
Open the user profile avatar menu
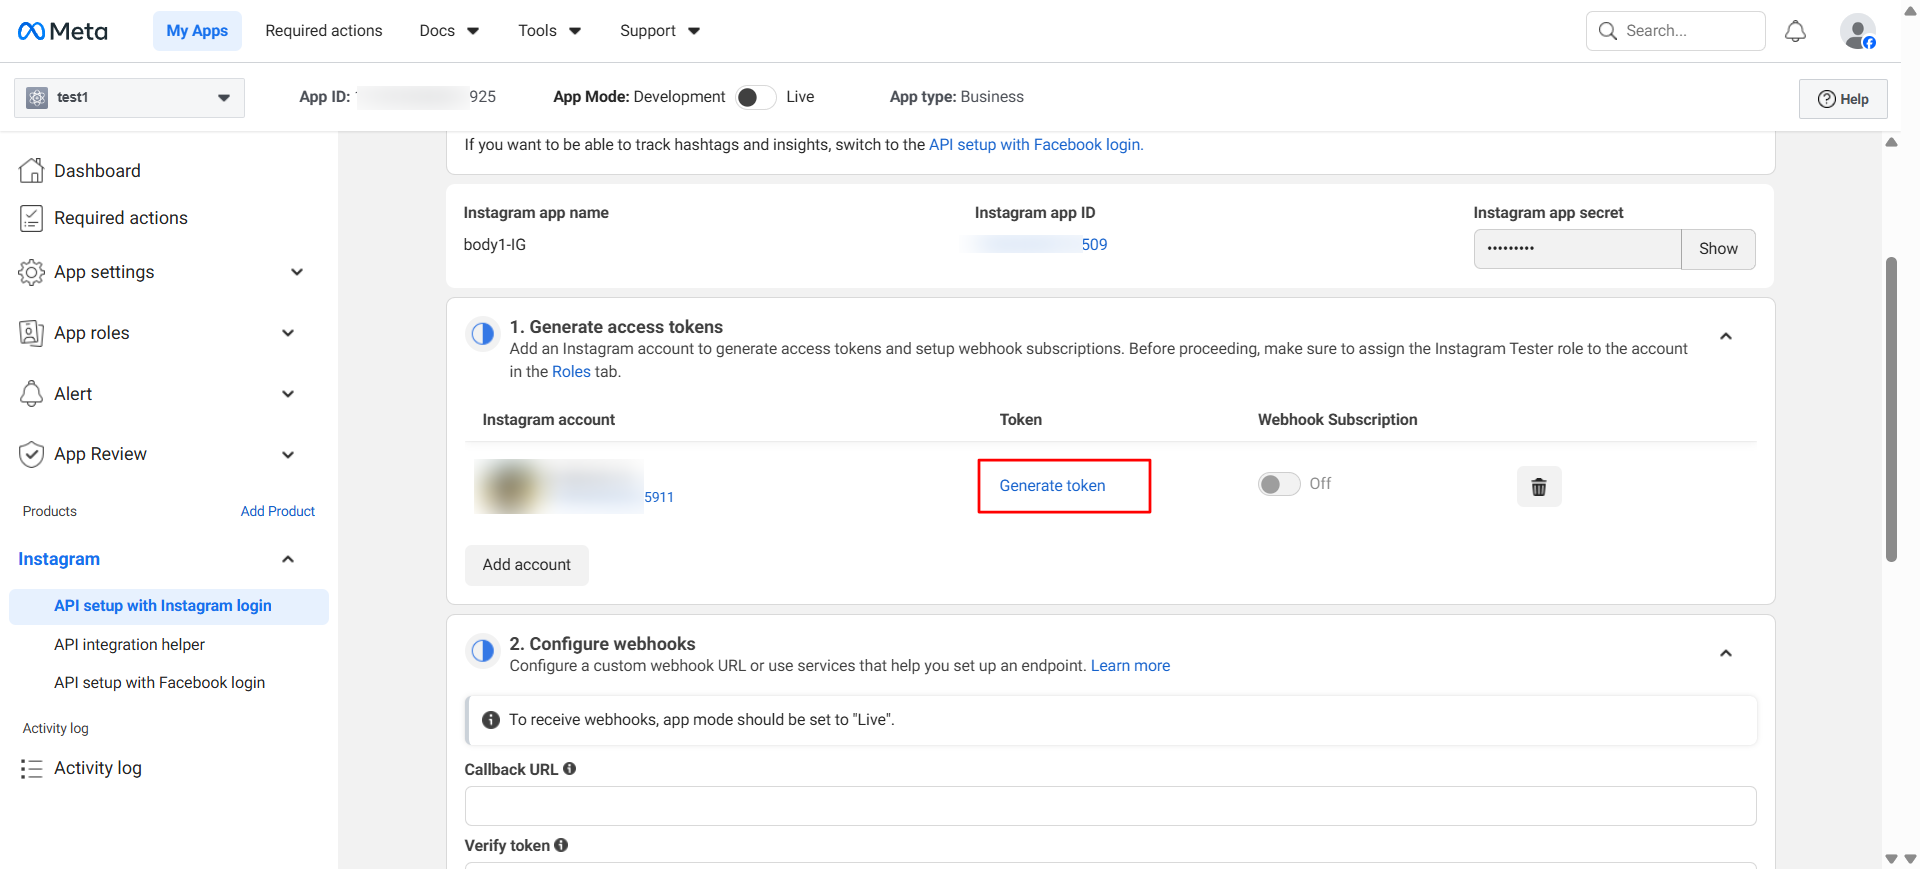(x=1857, y=31)
